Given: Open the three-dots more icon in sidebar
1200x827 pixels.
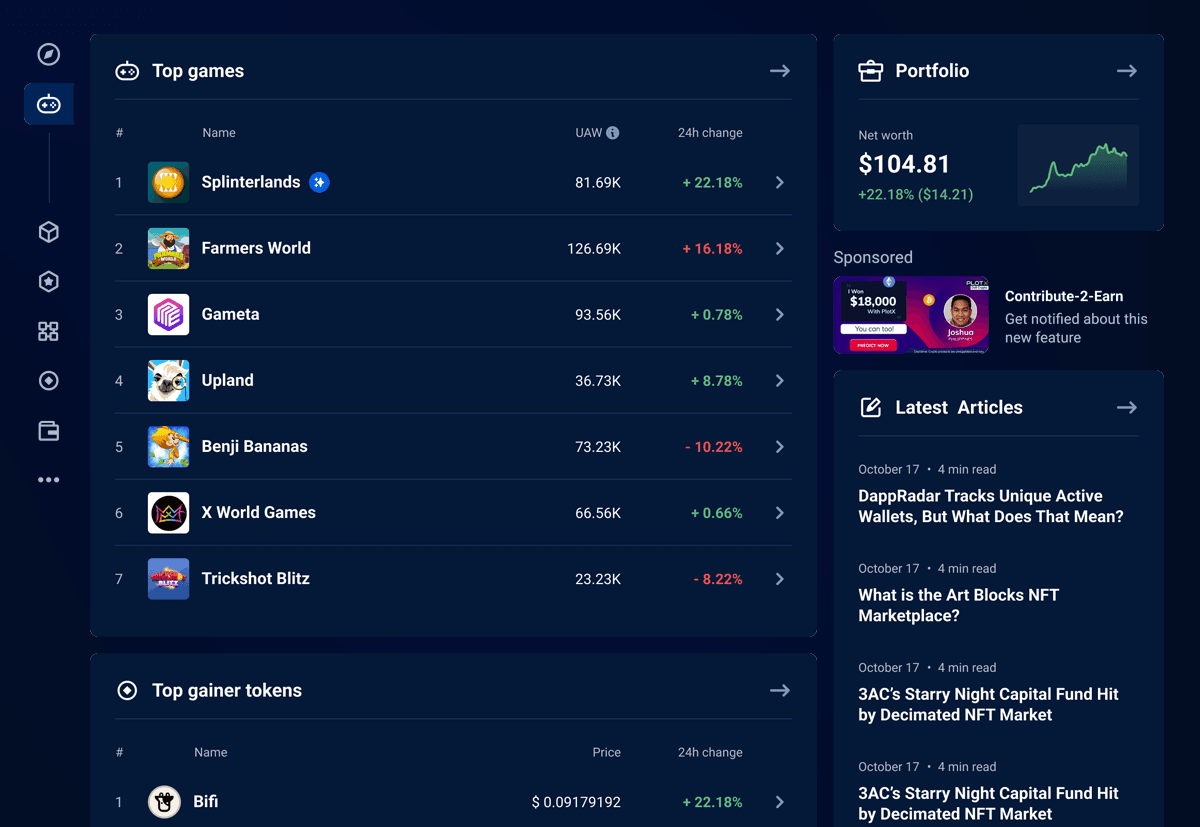Looking at the screenshot, I should pos(48,480).
